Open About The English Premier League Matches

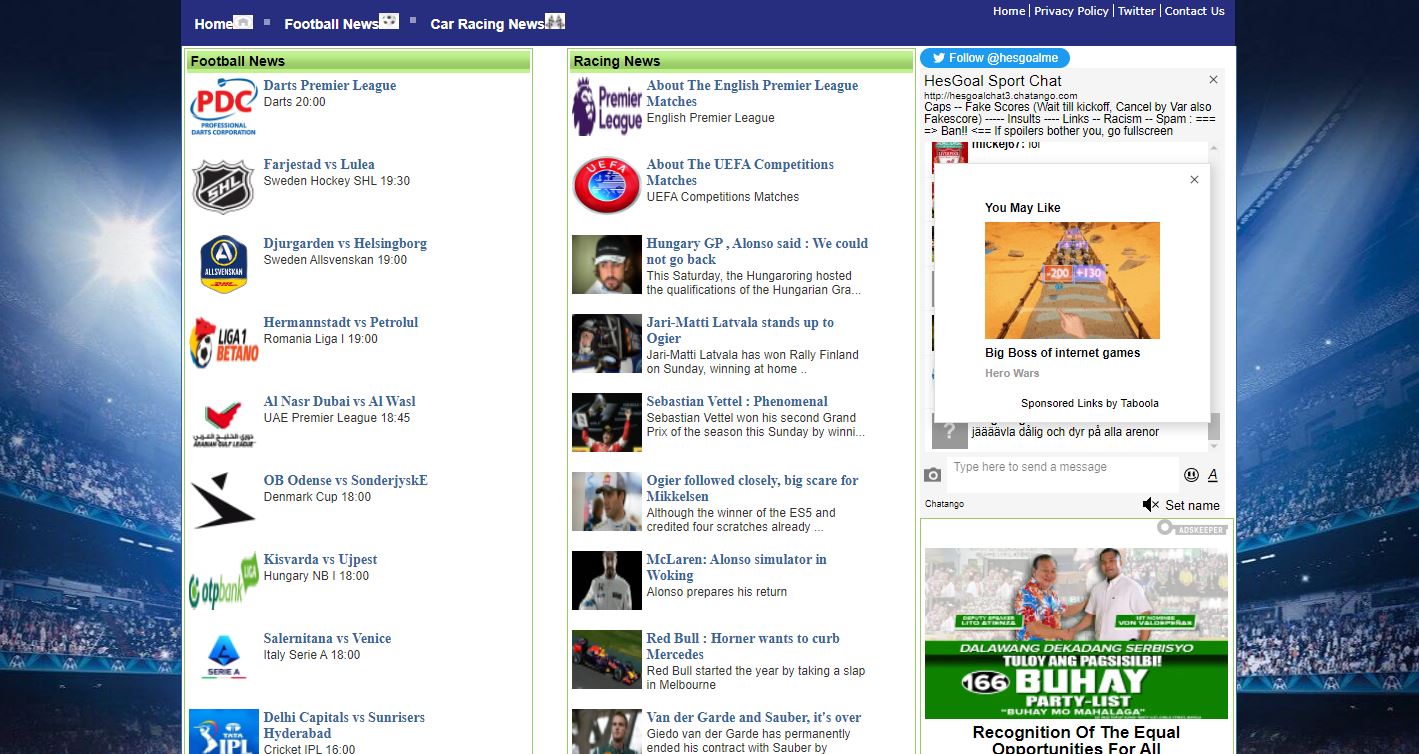(752, 94)
